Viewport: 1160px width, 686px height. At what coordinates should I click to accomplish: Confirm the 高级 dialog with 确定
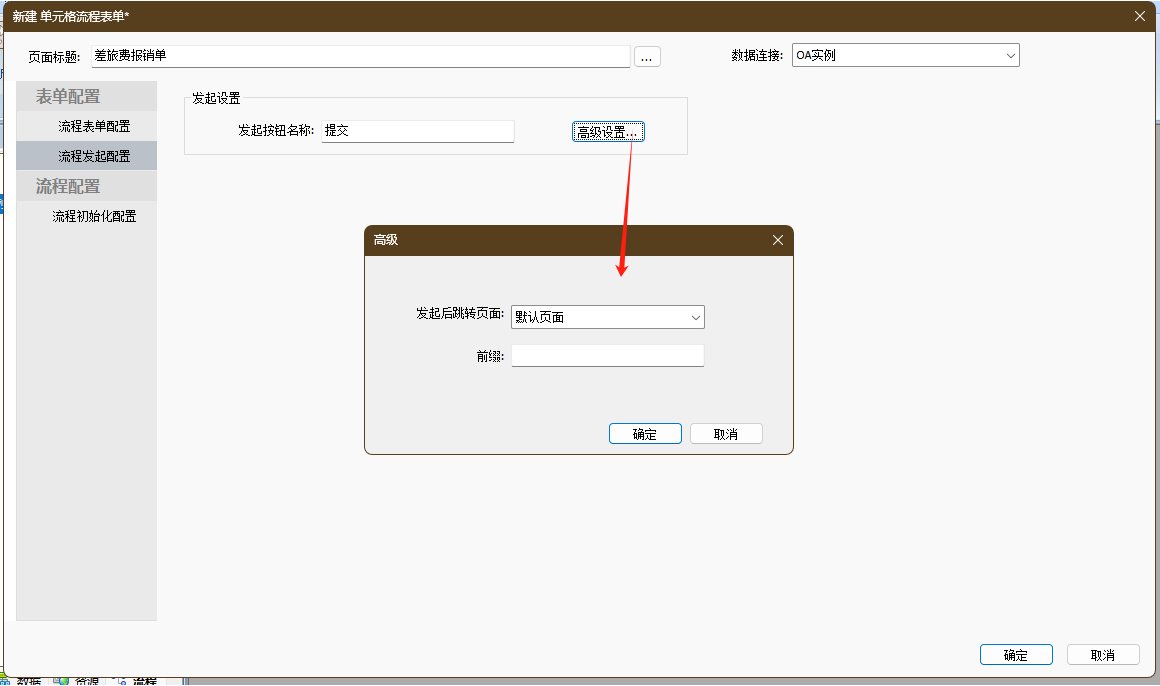[x=645, y=434]
